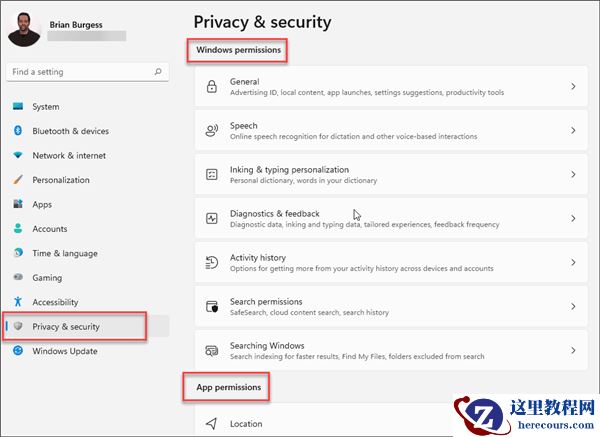This screenshot has width=600, height=437.
Task: Open the Personalization settings page
Action: point(60,180)
